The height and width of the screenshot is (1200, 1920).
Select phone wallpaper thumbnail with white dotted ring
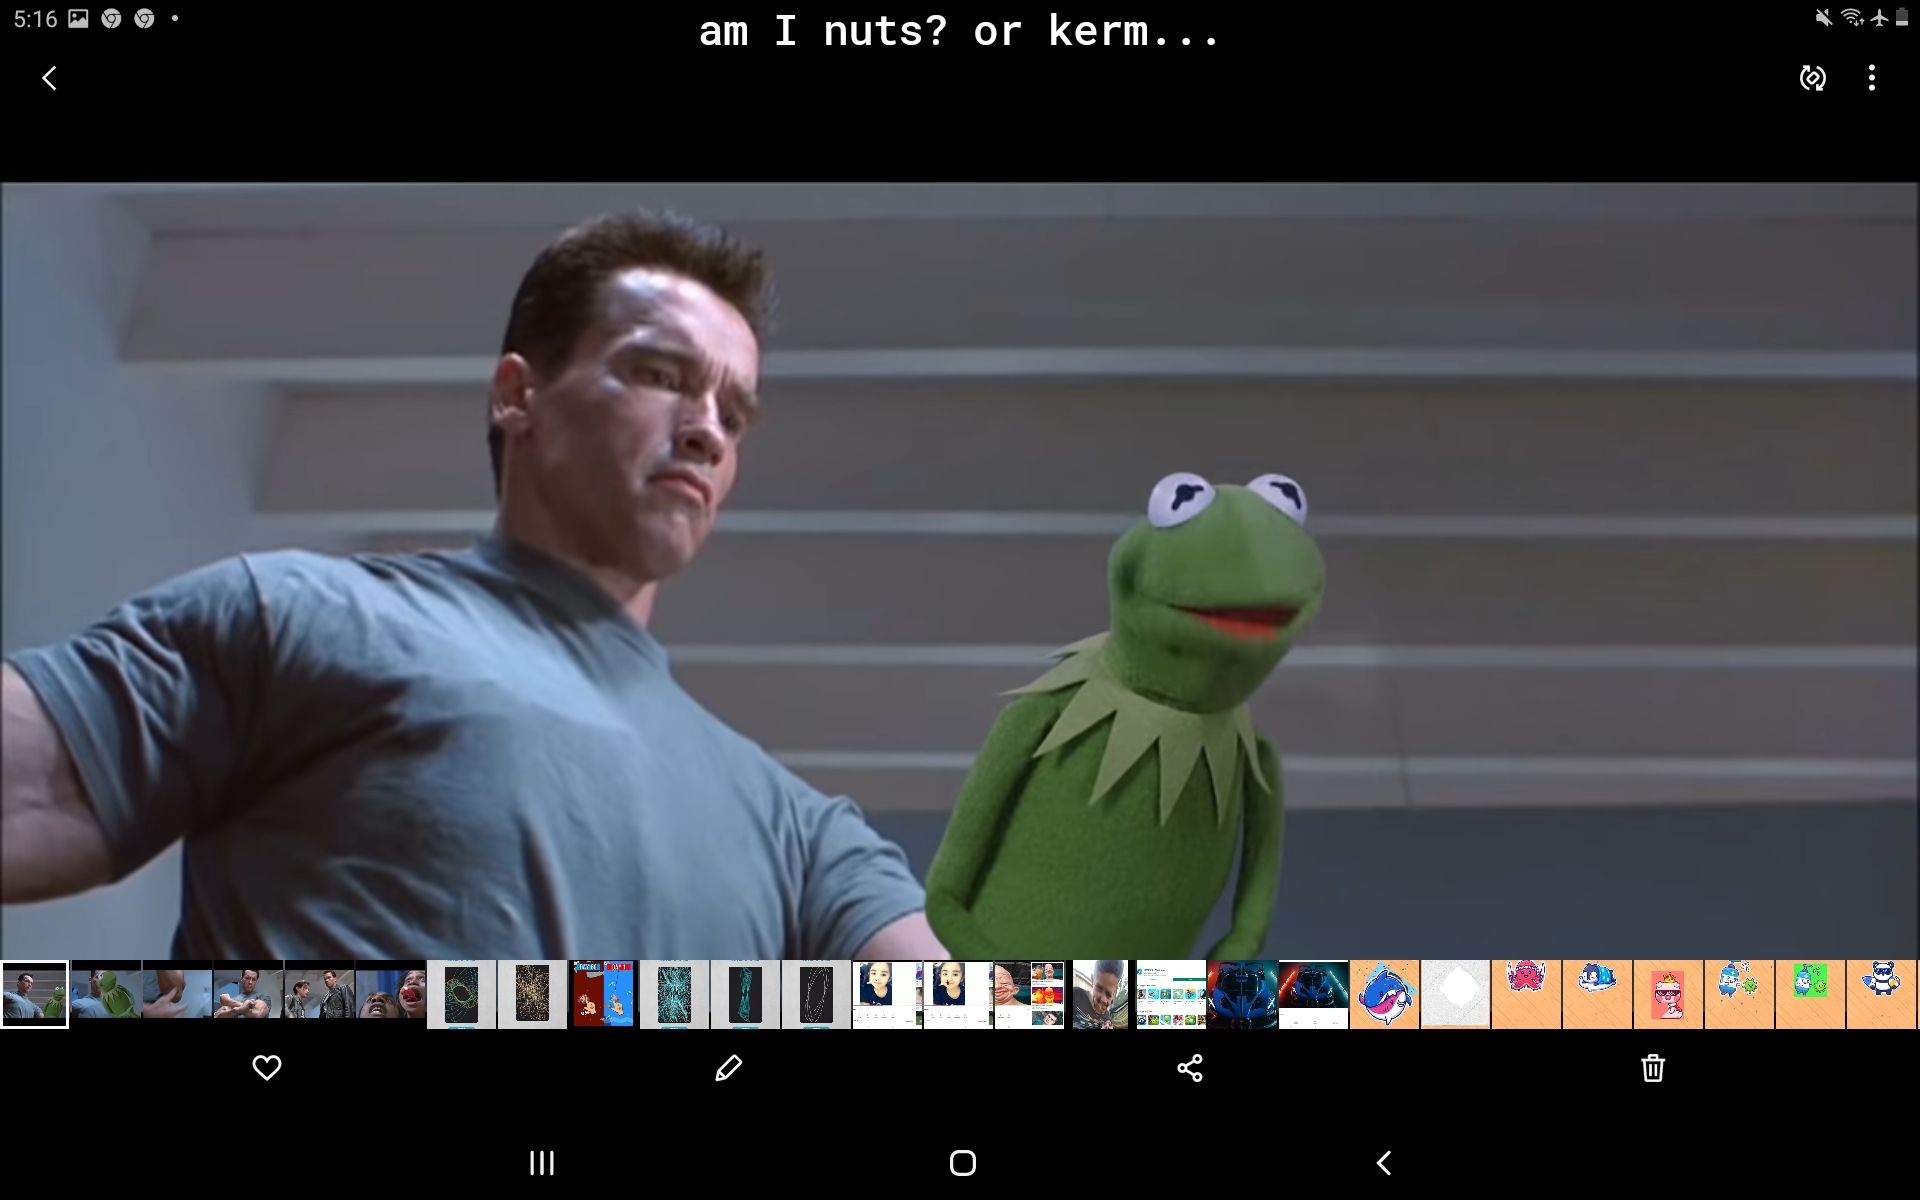pyautogui.click(x=816, y=994)
